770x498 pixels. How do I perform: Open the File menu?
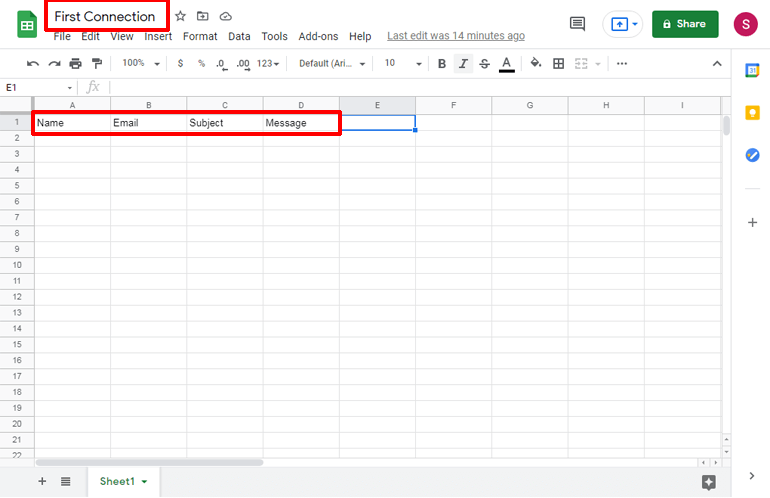(62, 36)
